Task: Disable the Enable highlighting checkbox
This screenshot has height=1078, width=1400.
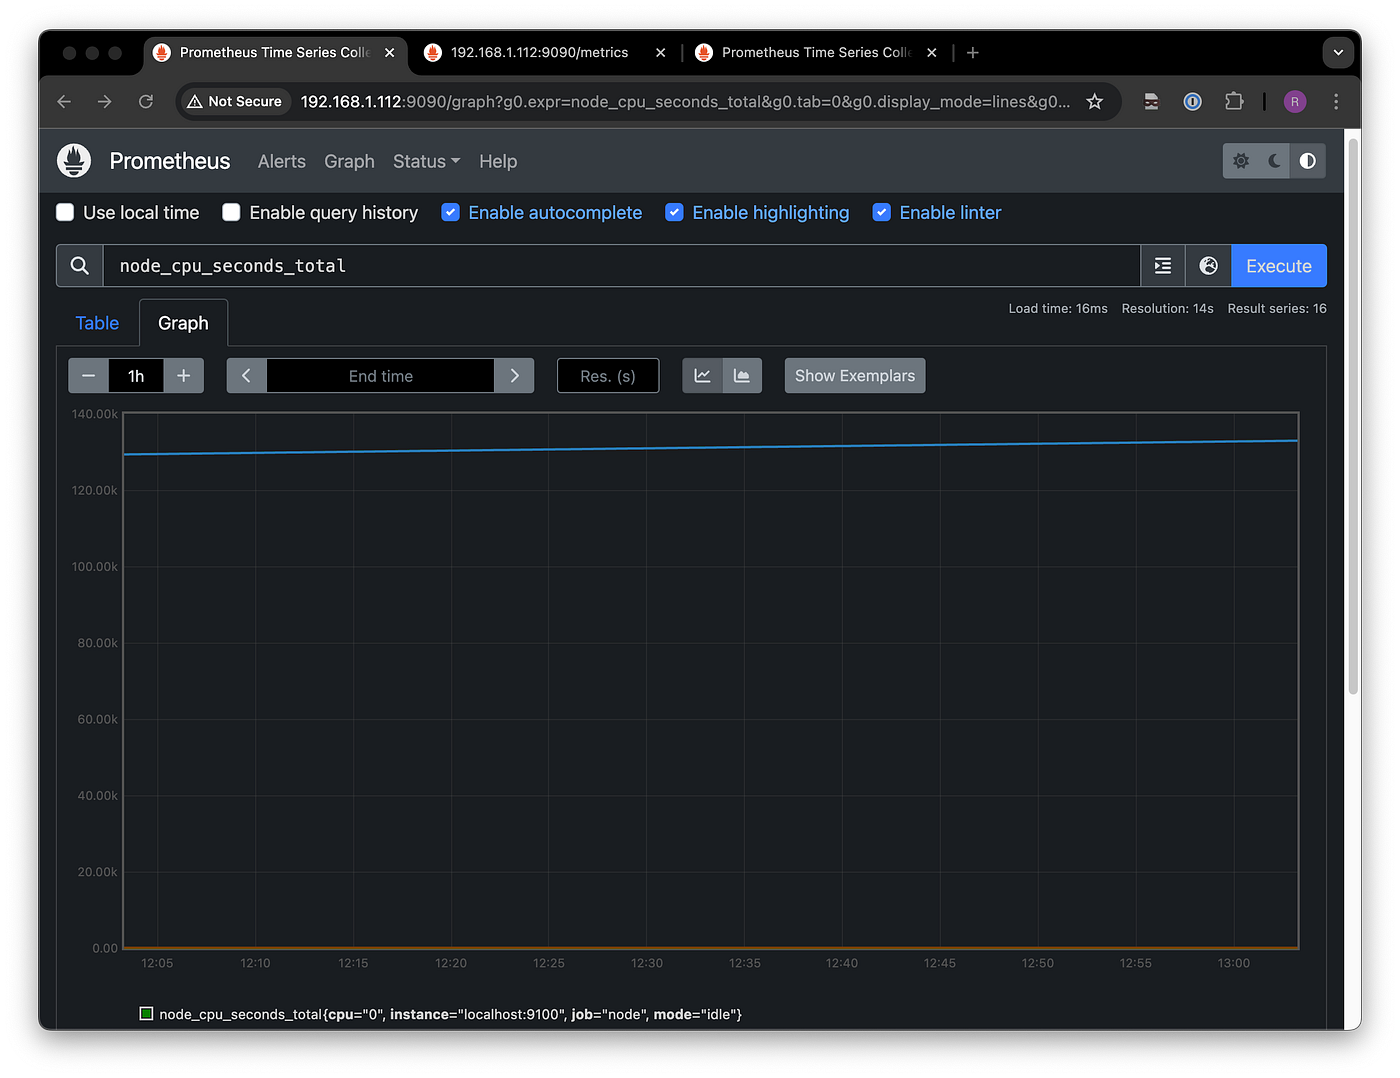Action: click(675, 212)
